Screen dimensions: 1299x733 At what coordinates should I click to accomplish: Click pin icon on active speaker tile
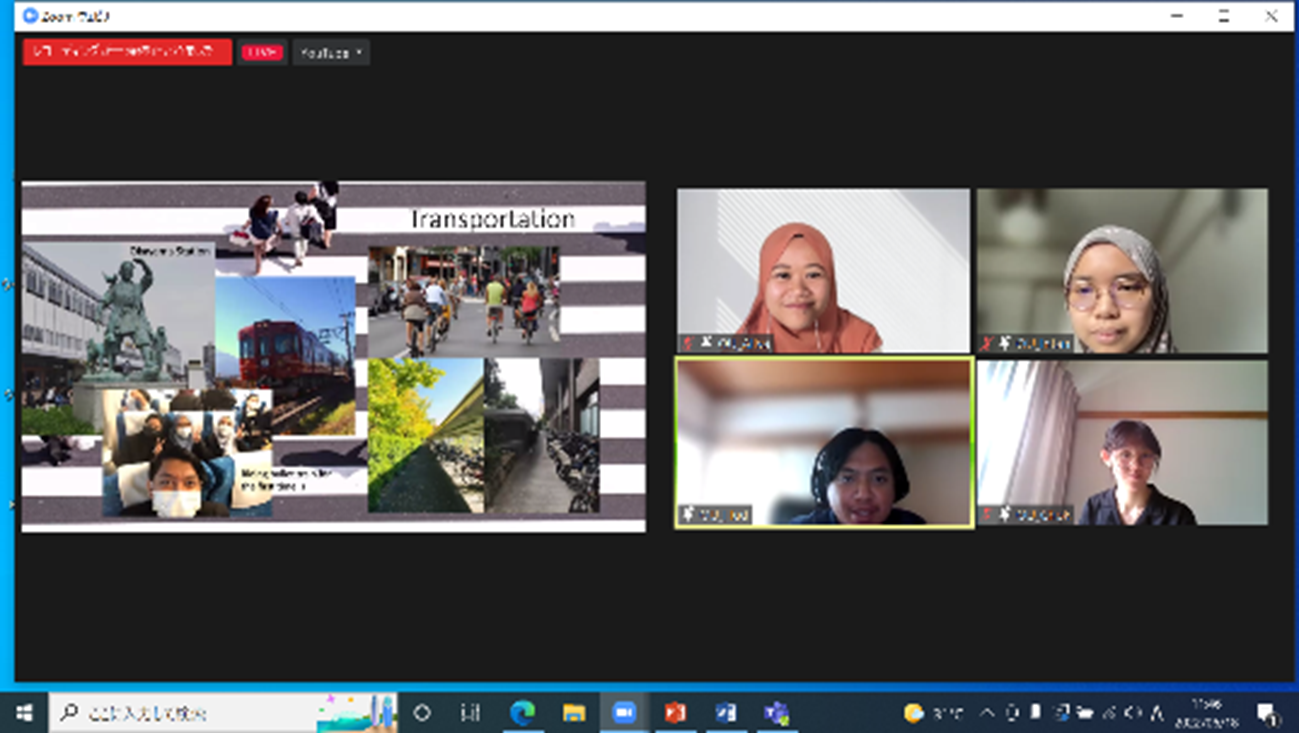point(689,515)
